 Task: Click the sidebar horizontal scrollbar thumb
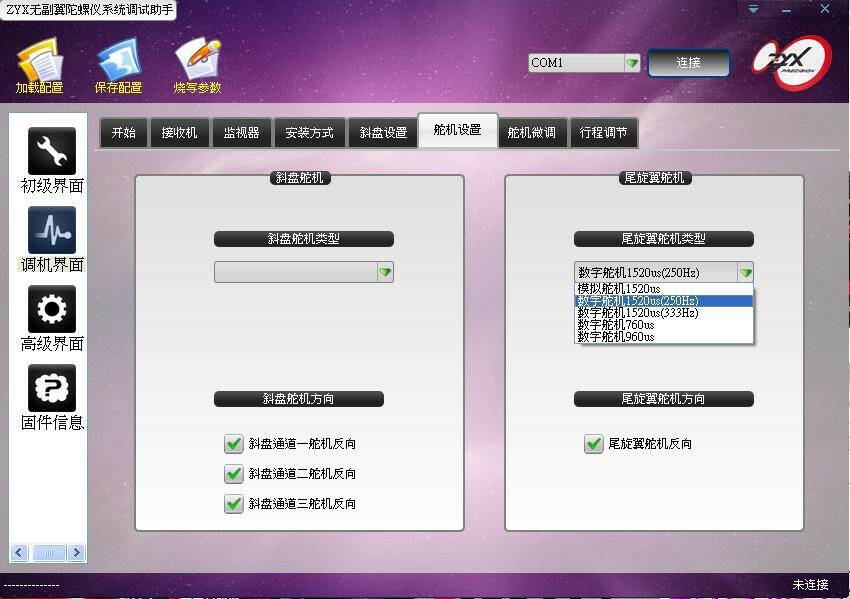click(49, 552)
